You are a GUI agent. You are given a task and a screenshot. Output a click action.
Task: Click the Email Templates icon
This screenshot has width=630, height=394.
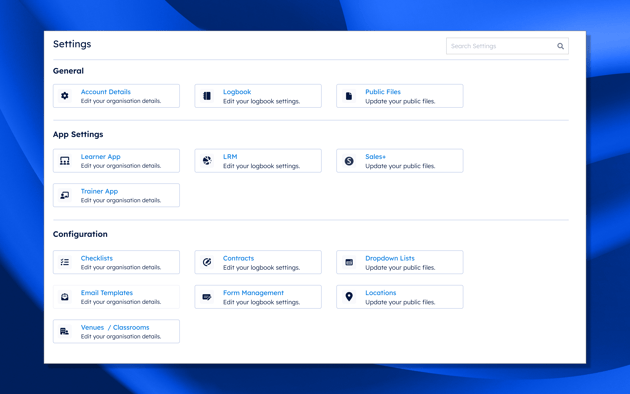point(65,297)
